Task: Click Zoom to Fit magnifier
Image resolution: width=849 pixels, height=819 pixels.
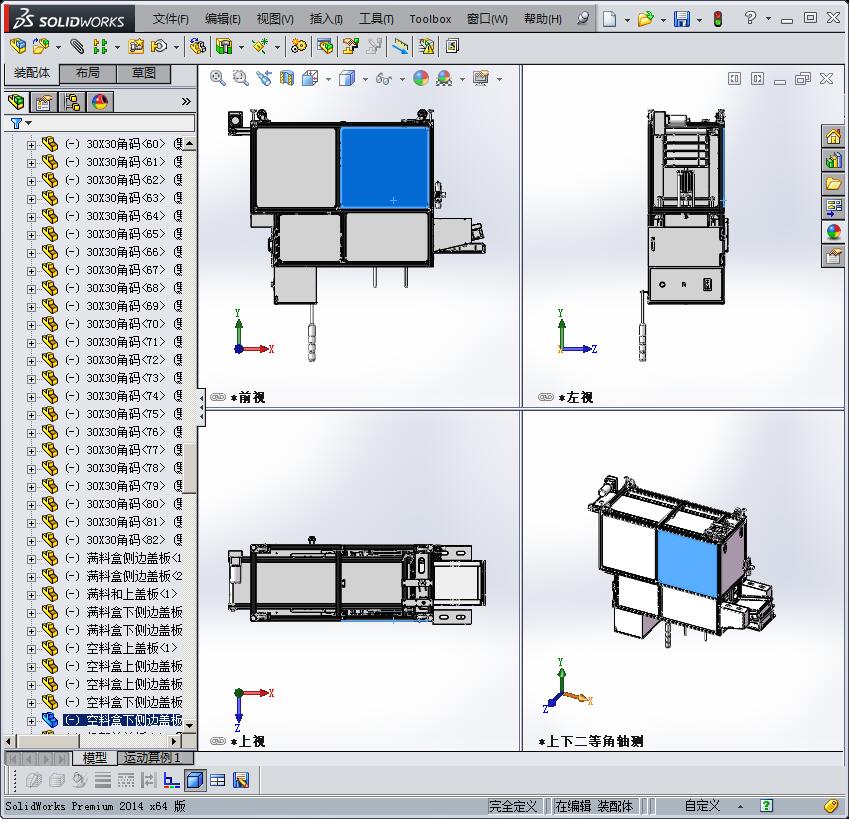Action: [x=218, y=78]
